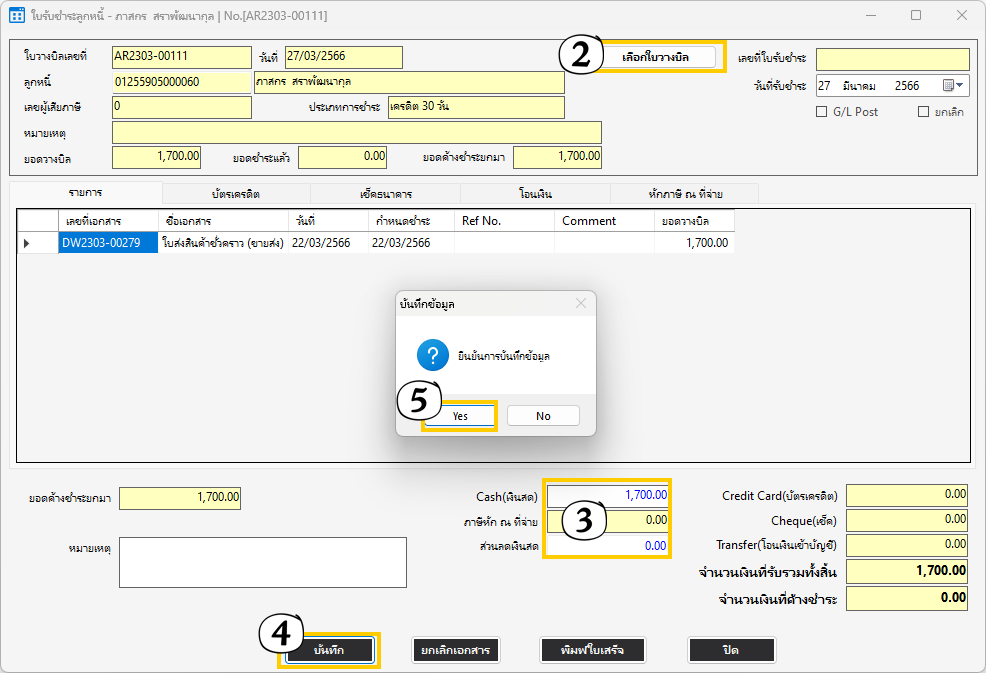Select the โอนเงิน tab
Image resolution: width=986 pixels, height=673 pixels.
click(535, 193)
